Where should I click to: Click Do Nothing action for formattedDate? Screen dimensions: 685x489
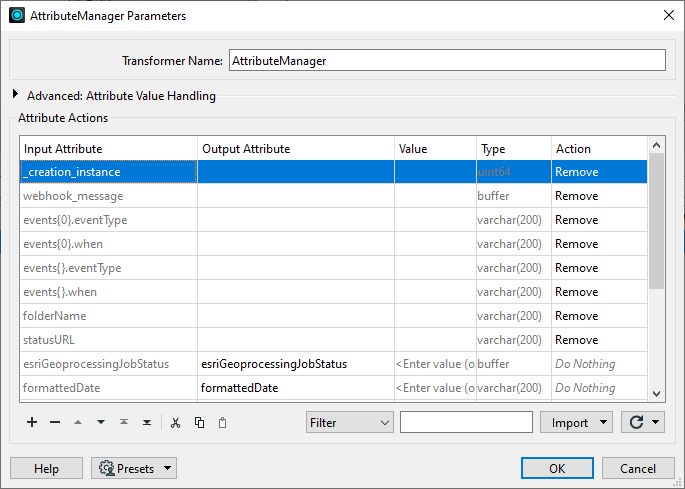[599, 388]
